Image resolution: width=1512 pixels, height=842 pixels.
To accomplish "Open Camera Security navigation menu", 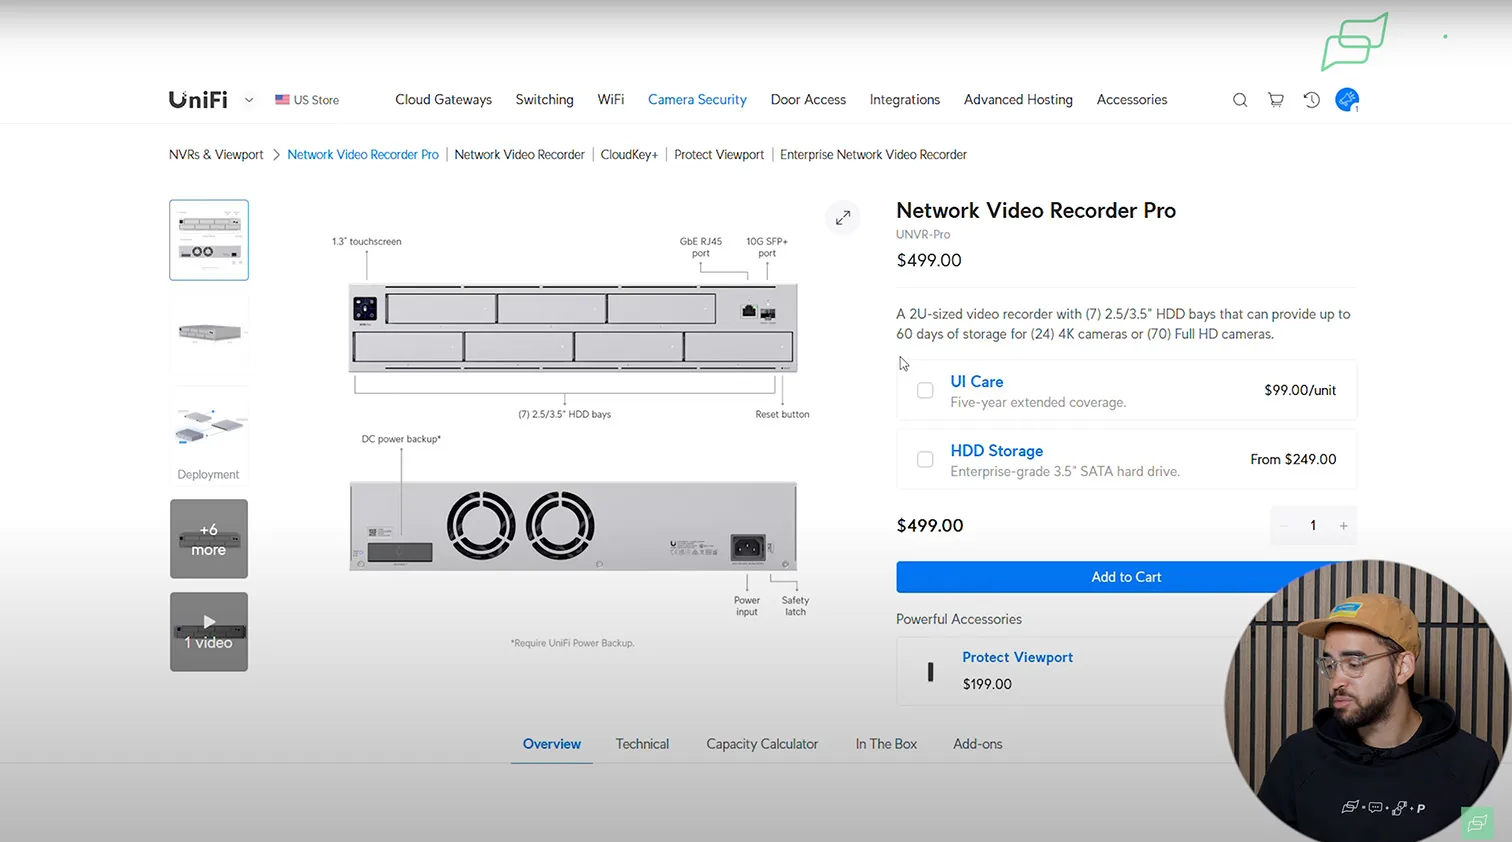I will click(x=697, y=100).
